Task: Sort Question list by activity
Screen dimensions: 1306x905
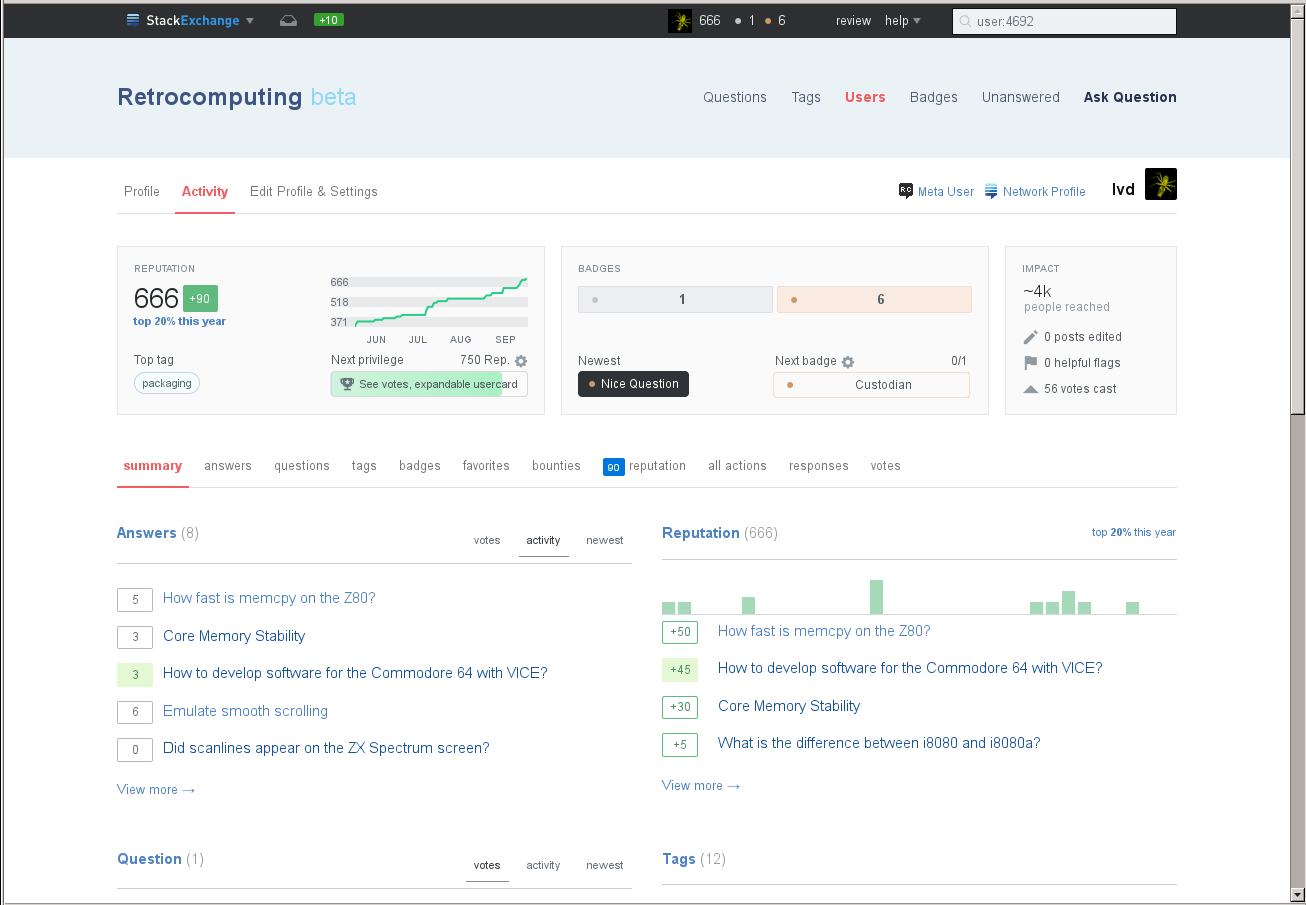Action: coord(543,865)
